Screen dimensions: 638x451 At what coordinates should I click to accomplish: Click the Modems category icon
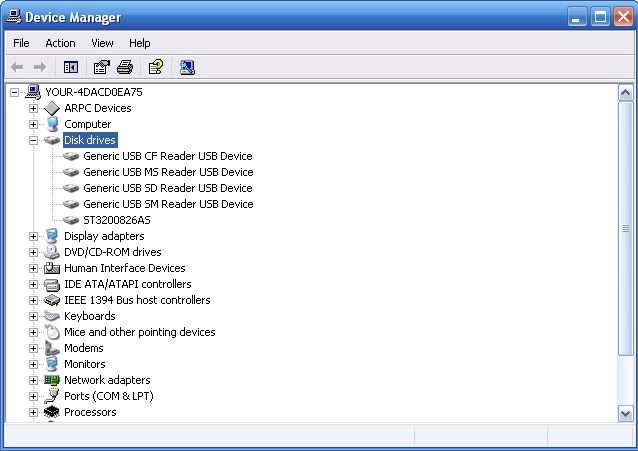(52, 348)
